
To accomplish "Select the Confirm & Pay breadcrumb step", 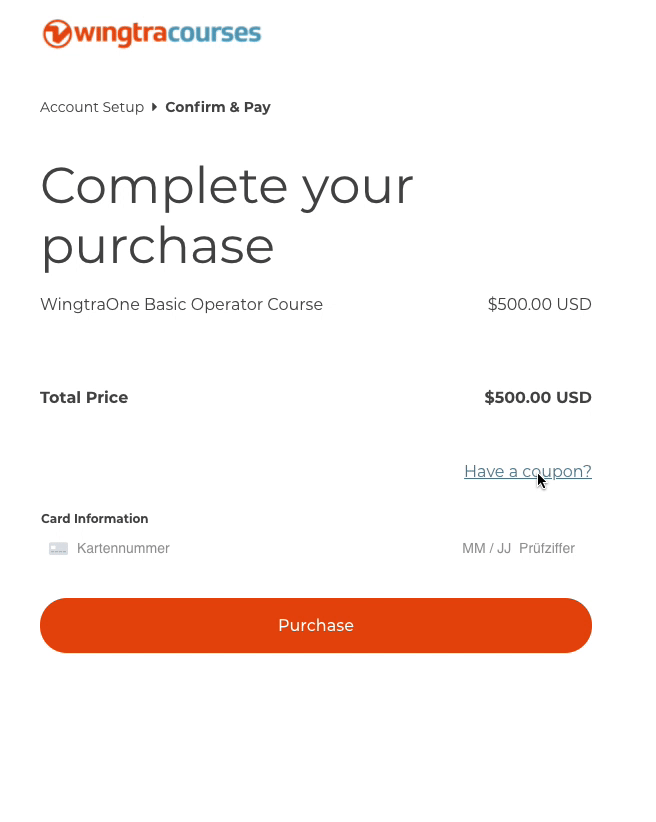I will 218,107.
